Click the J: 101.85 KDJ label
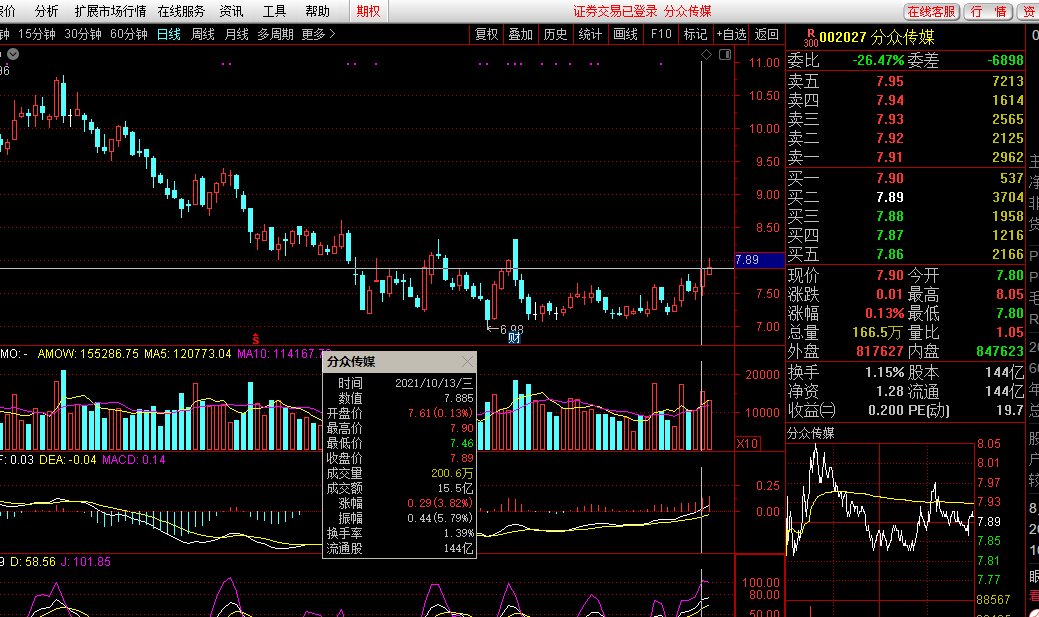This screenshot has width=1039, height=617. pyautogui.click(x=85, y=562)
